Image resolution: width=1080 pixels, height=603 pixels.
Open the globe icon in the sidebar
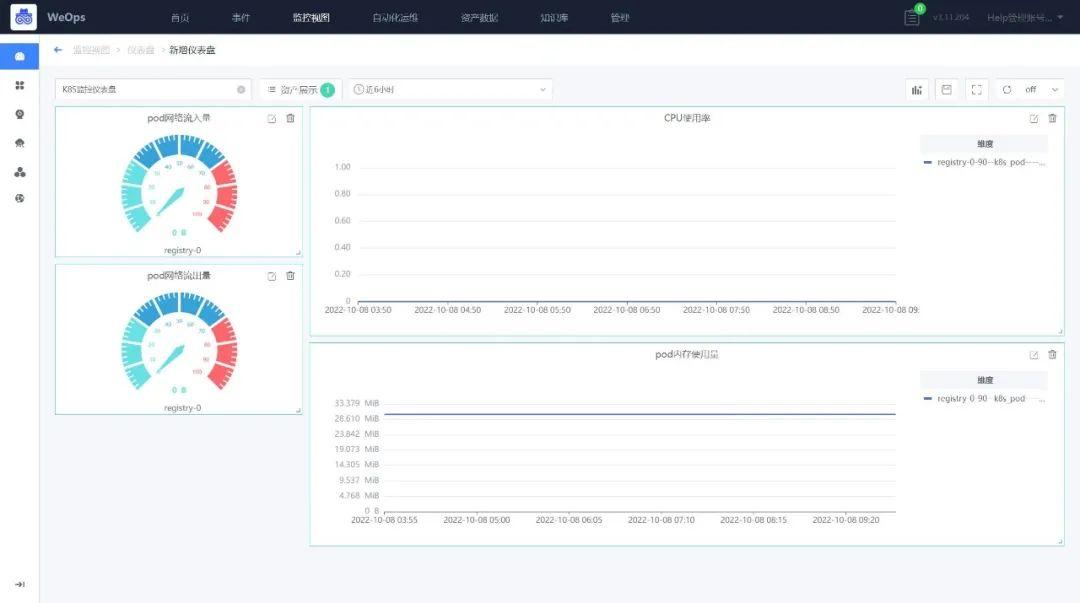[19, 198]
